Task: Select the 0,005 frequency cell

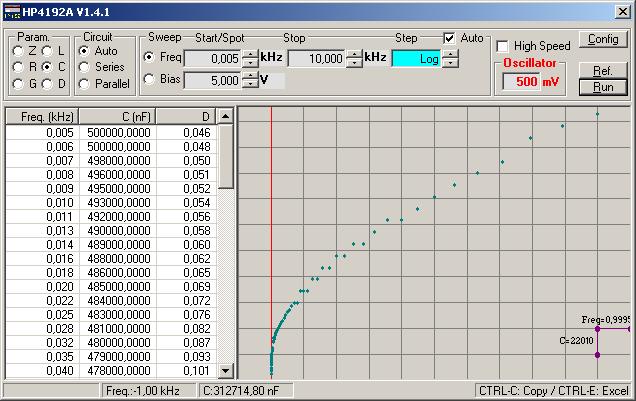Action: [x=43, y=133]
